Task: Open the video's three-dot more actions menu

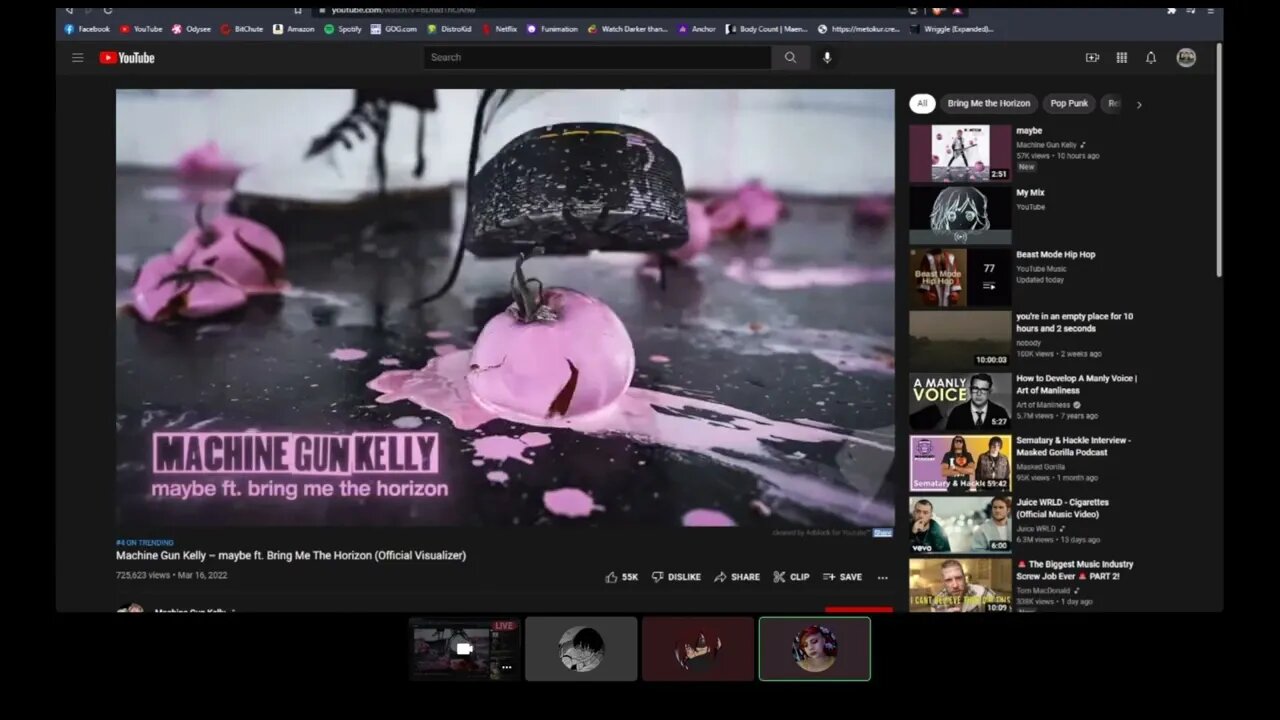Action: point(882,577)
